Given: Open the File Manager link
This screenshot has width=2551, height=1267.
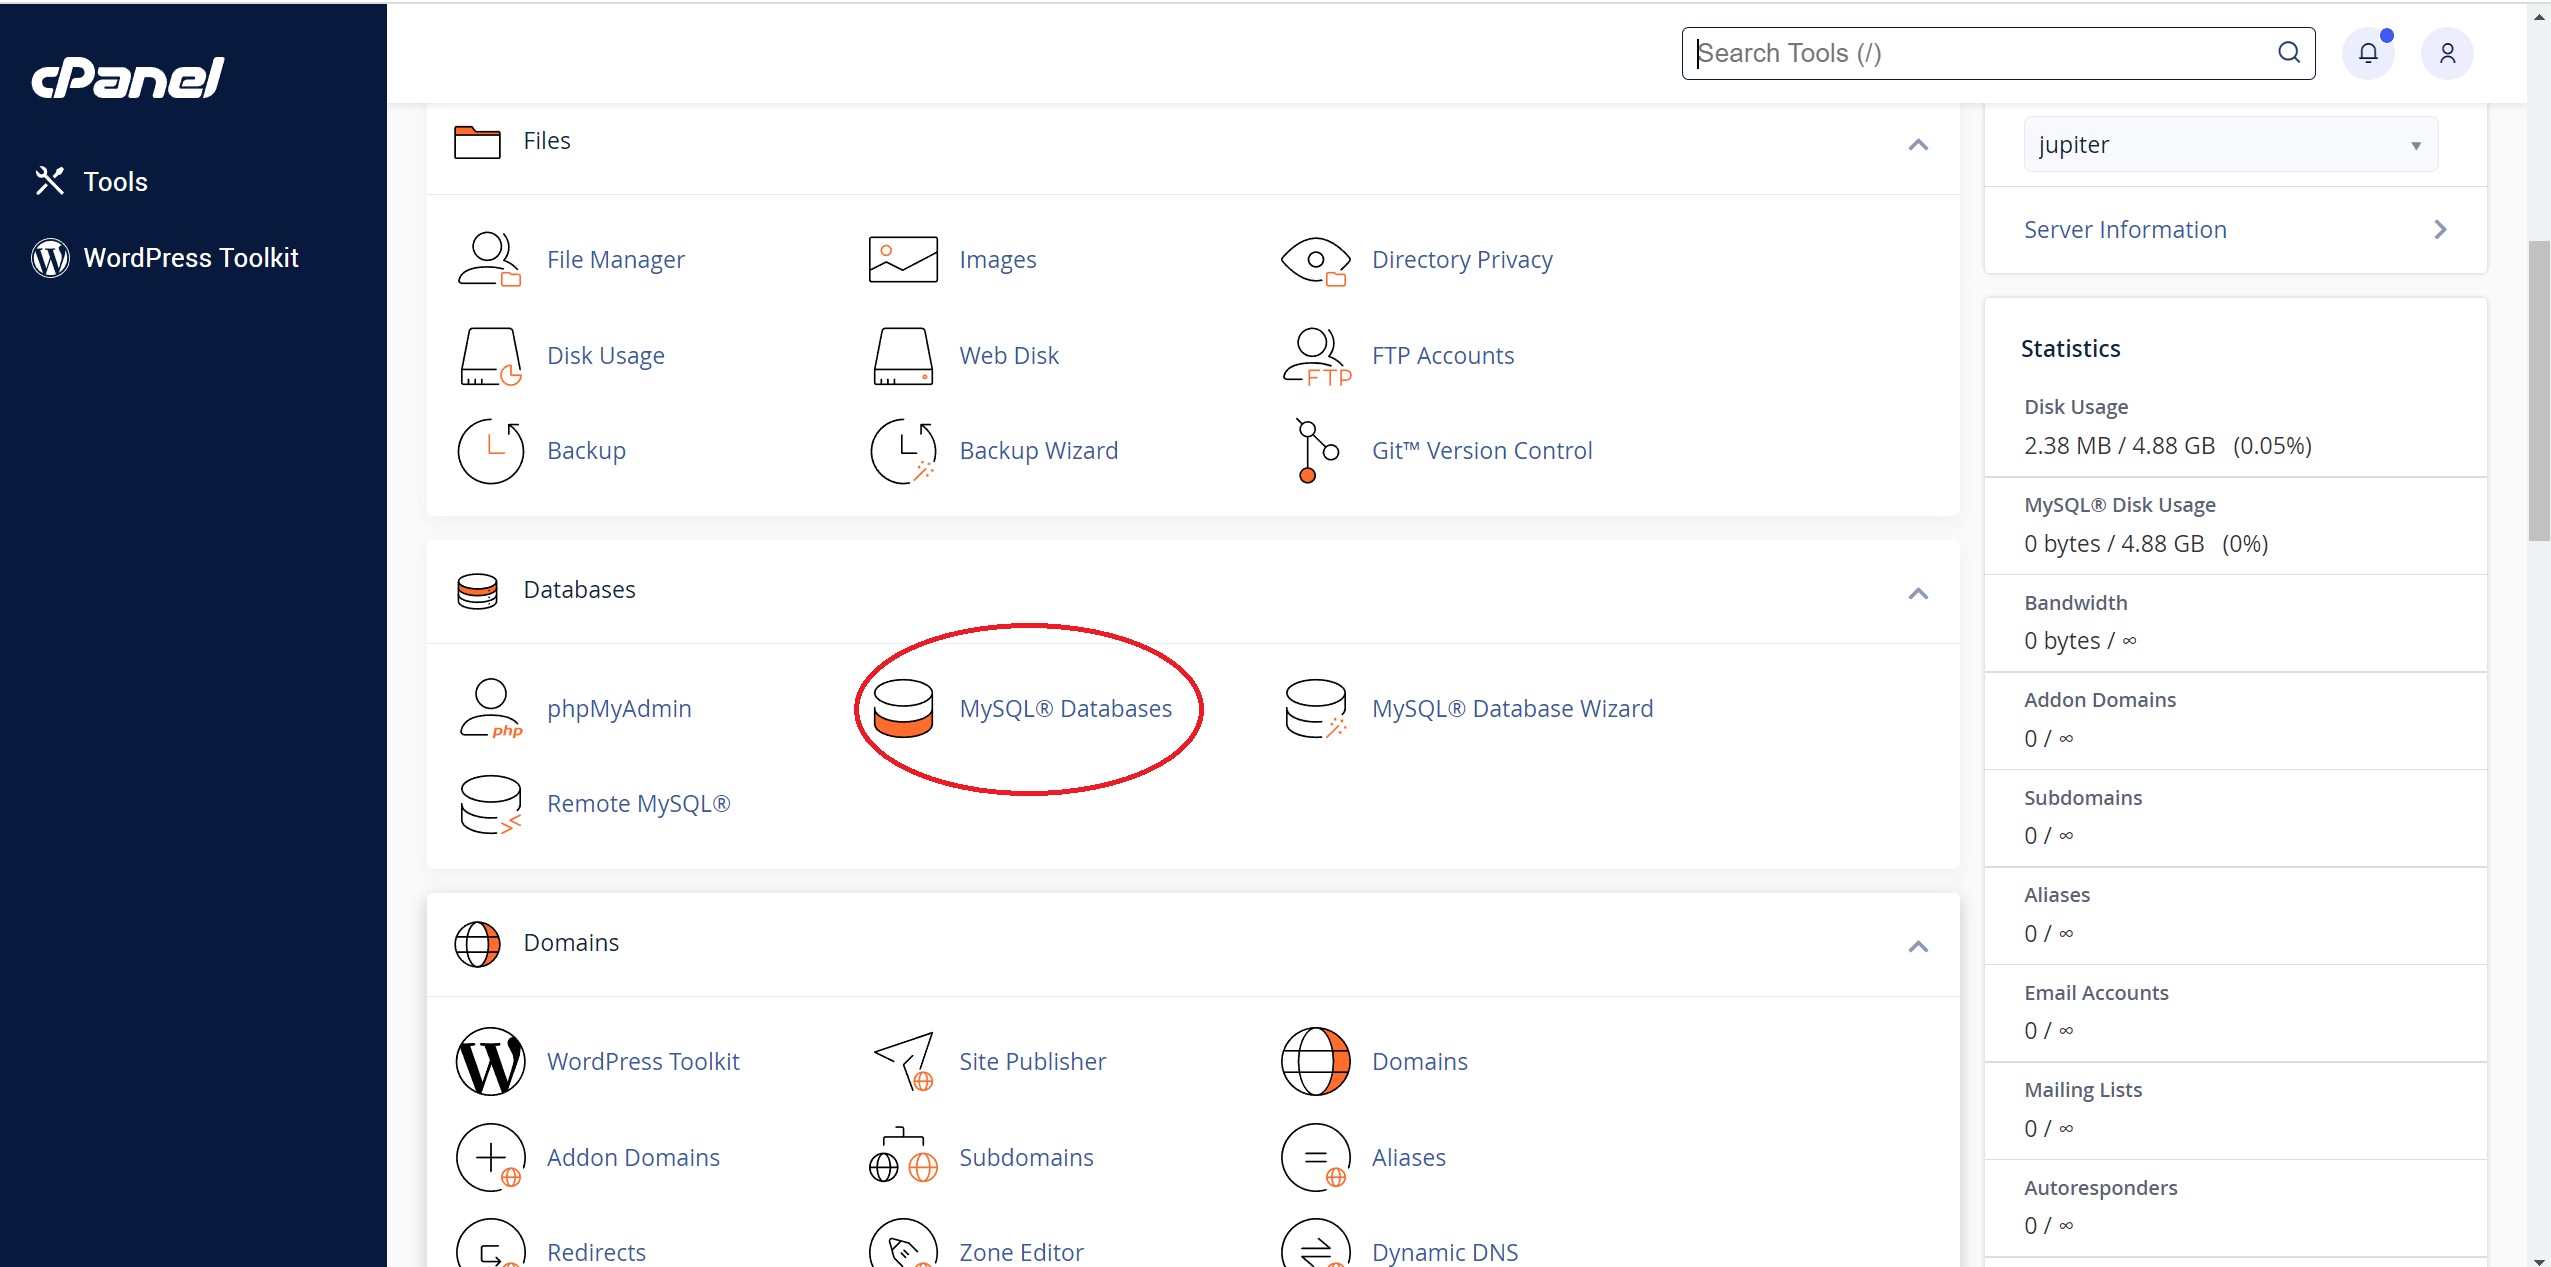Looking at the screenshot, I should point(616,260).
